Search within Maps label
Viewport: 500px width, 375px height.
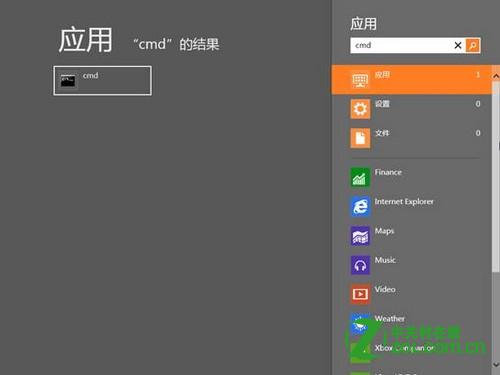384,231
